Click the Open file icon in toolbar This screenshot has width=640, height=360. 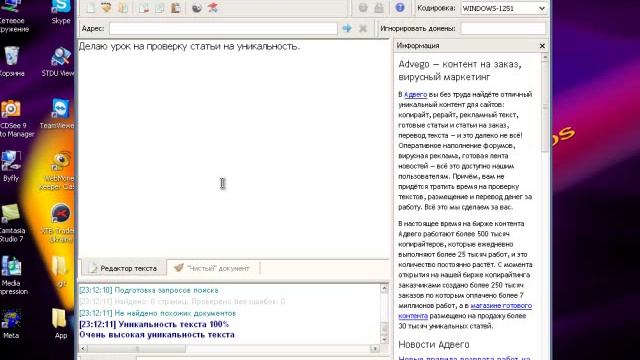pos(106,8)
